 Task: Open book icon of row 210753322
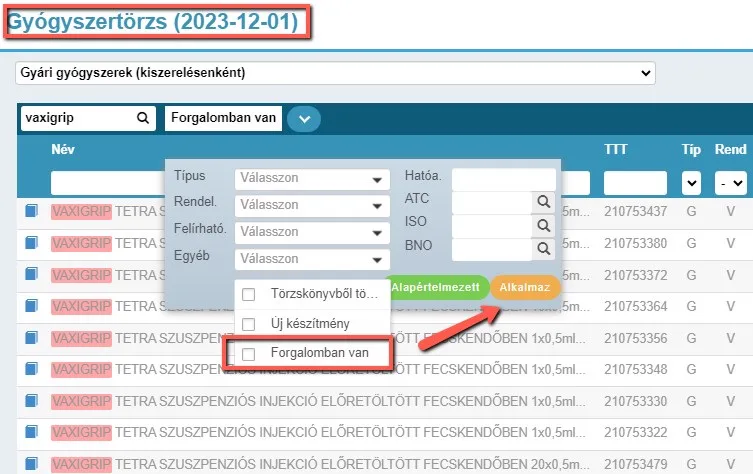coord(31,432)
